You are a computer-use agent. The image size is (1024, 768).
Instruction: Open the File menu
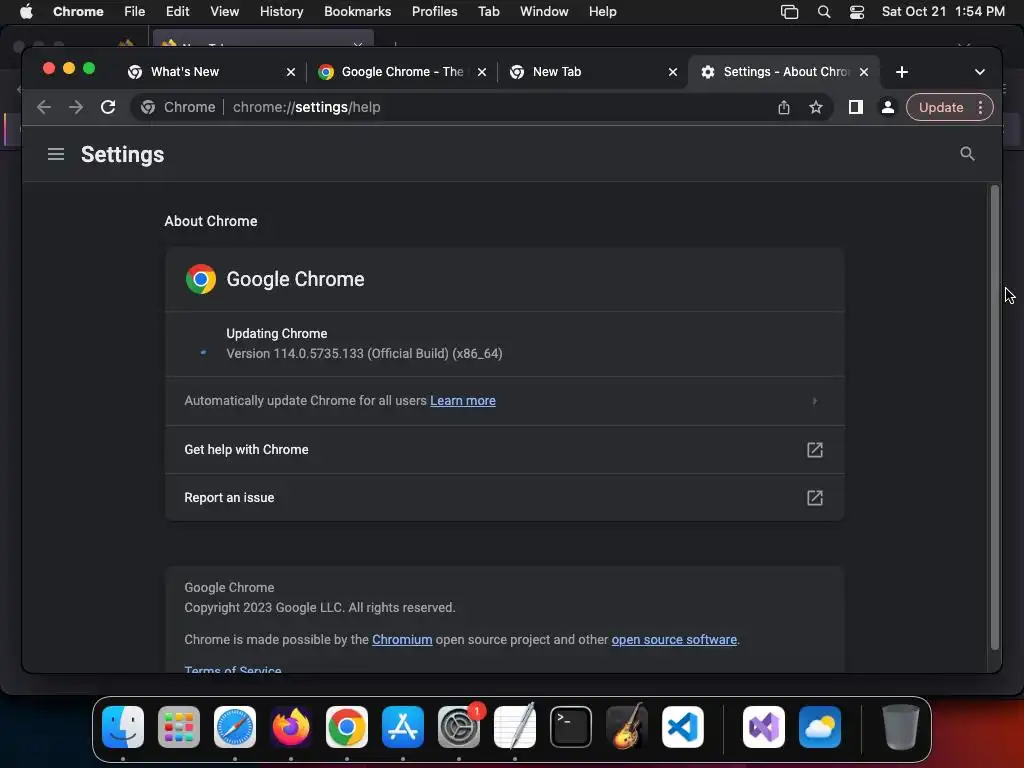point(135,12)
